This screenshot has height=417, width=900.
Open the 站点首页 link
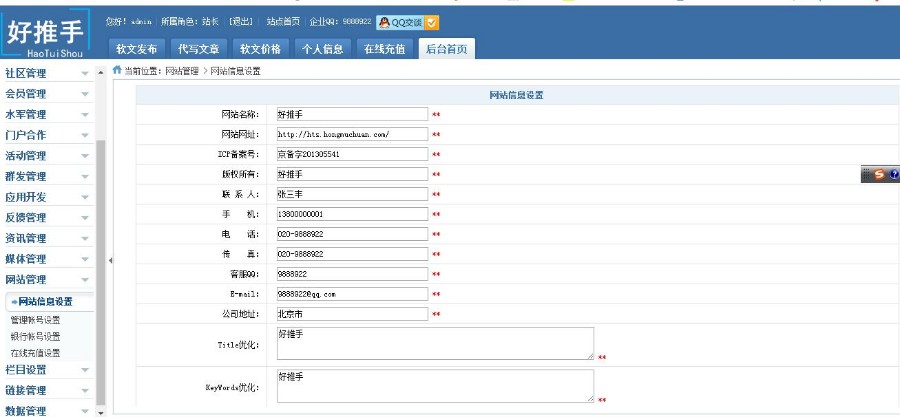pos(283,22)
